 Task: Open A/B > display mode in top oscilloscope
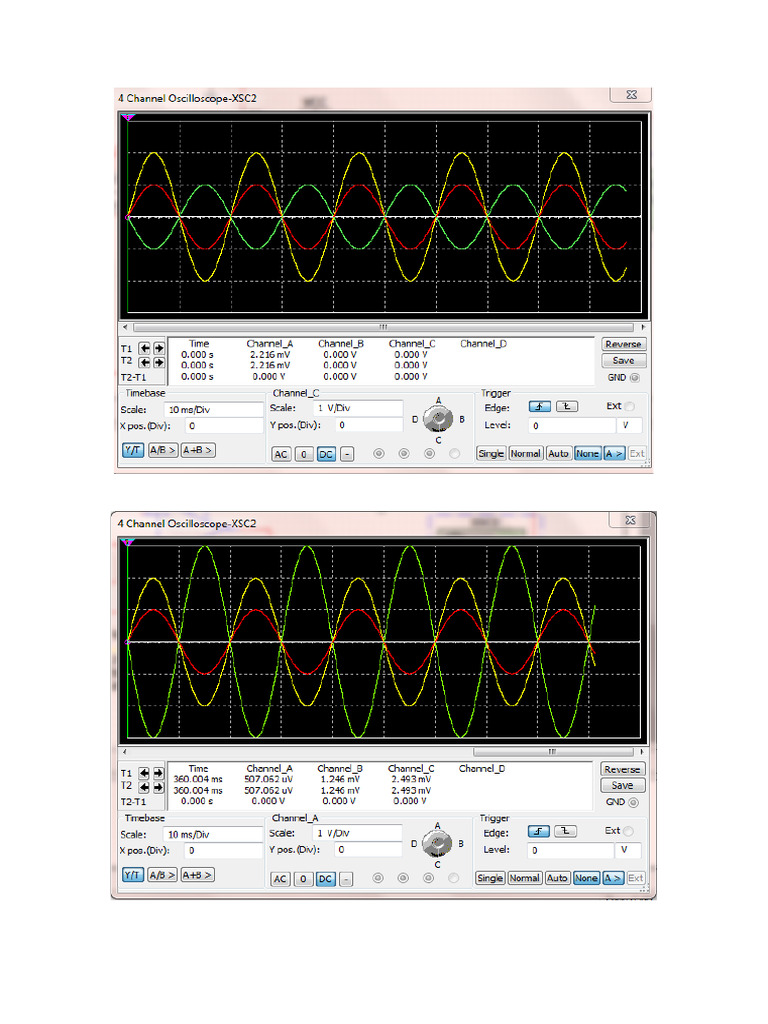(x=162, y=450)
